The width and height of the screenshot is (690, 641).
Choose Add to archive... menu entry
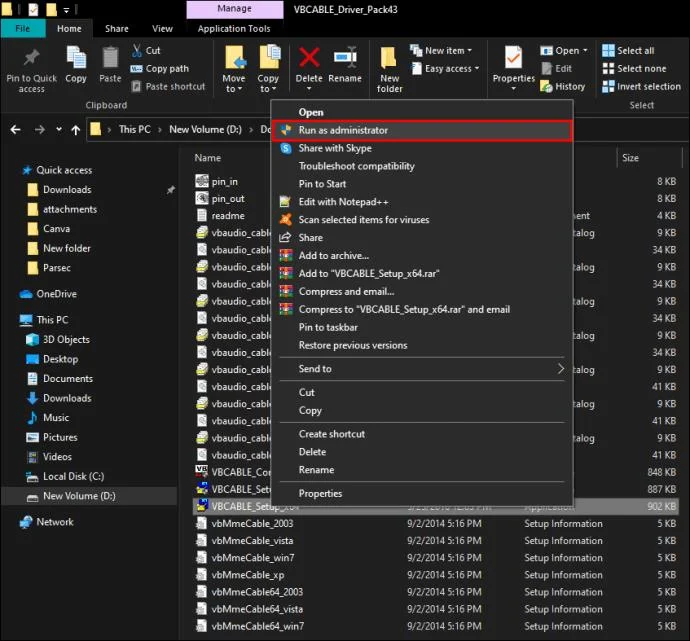point(422,256)
